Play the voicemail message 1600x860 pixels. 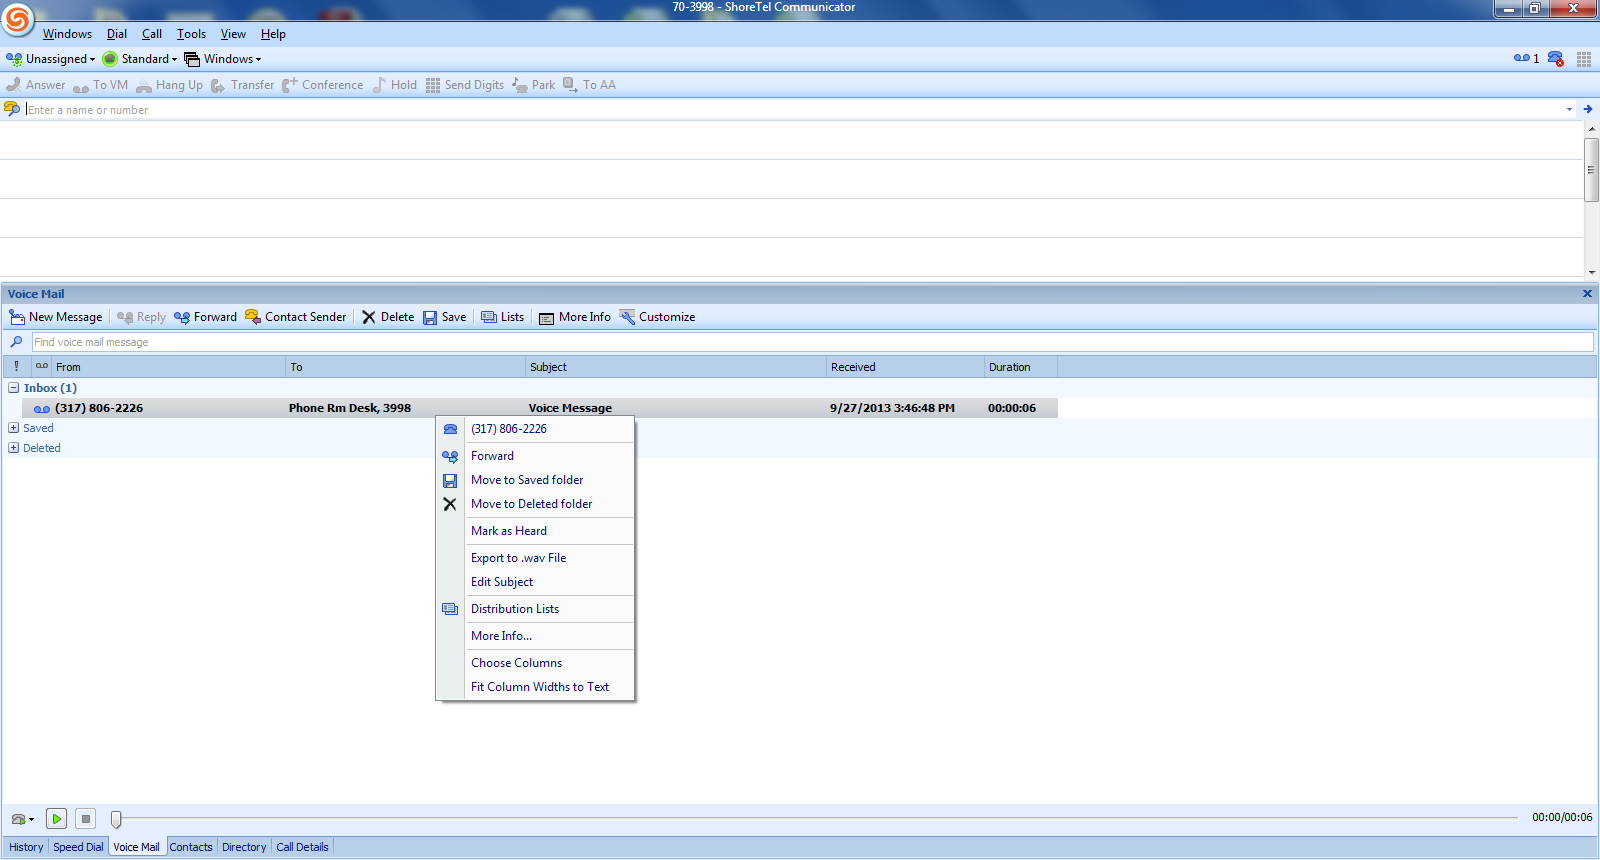57,819
